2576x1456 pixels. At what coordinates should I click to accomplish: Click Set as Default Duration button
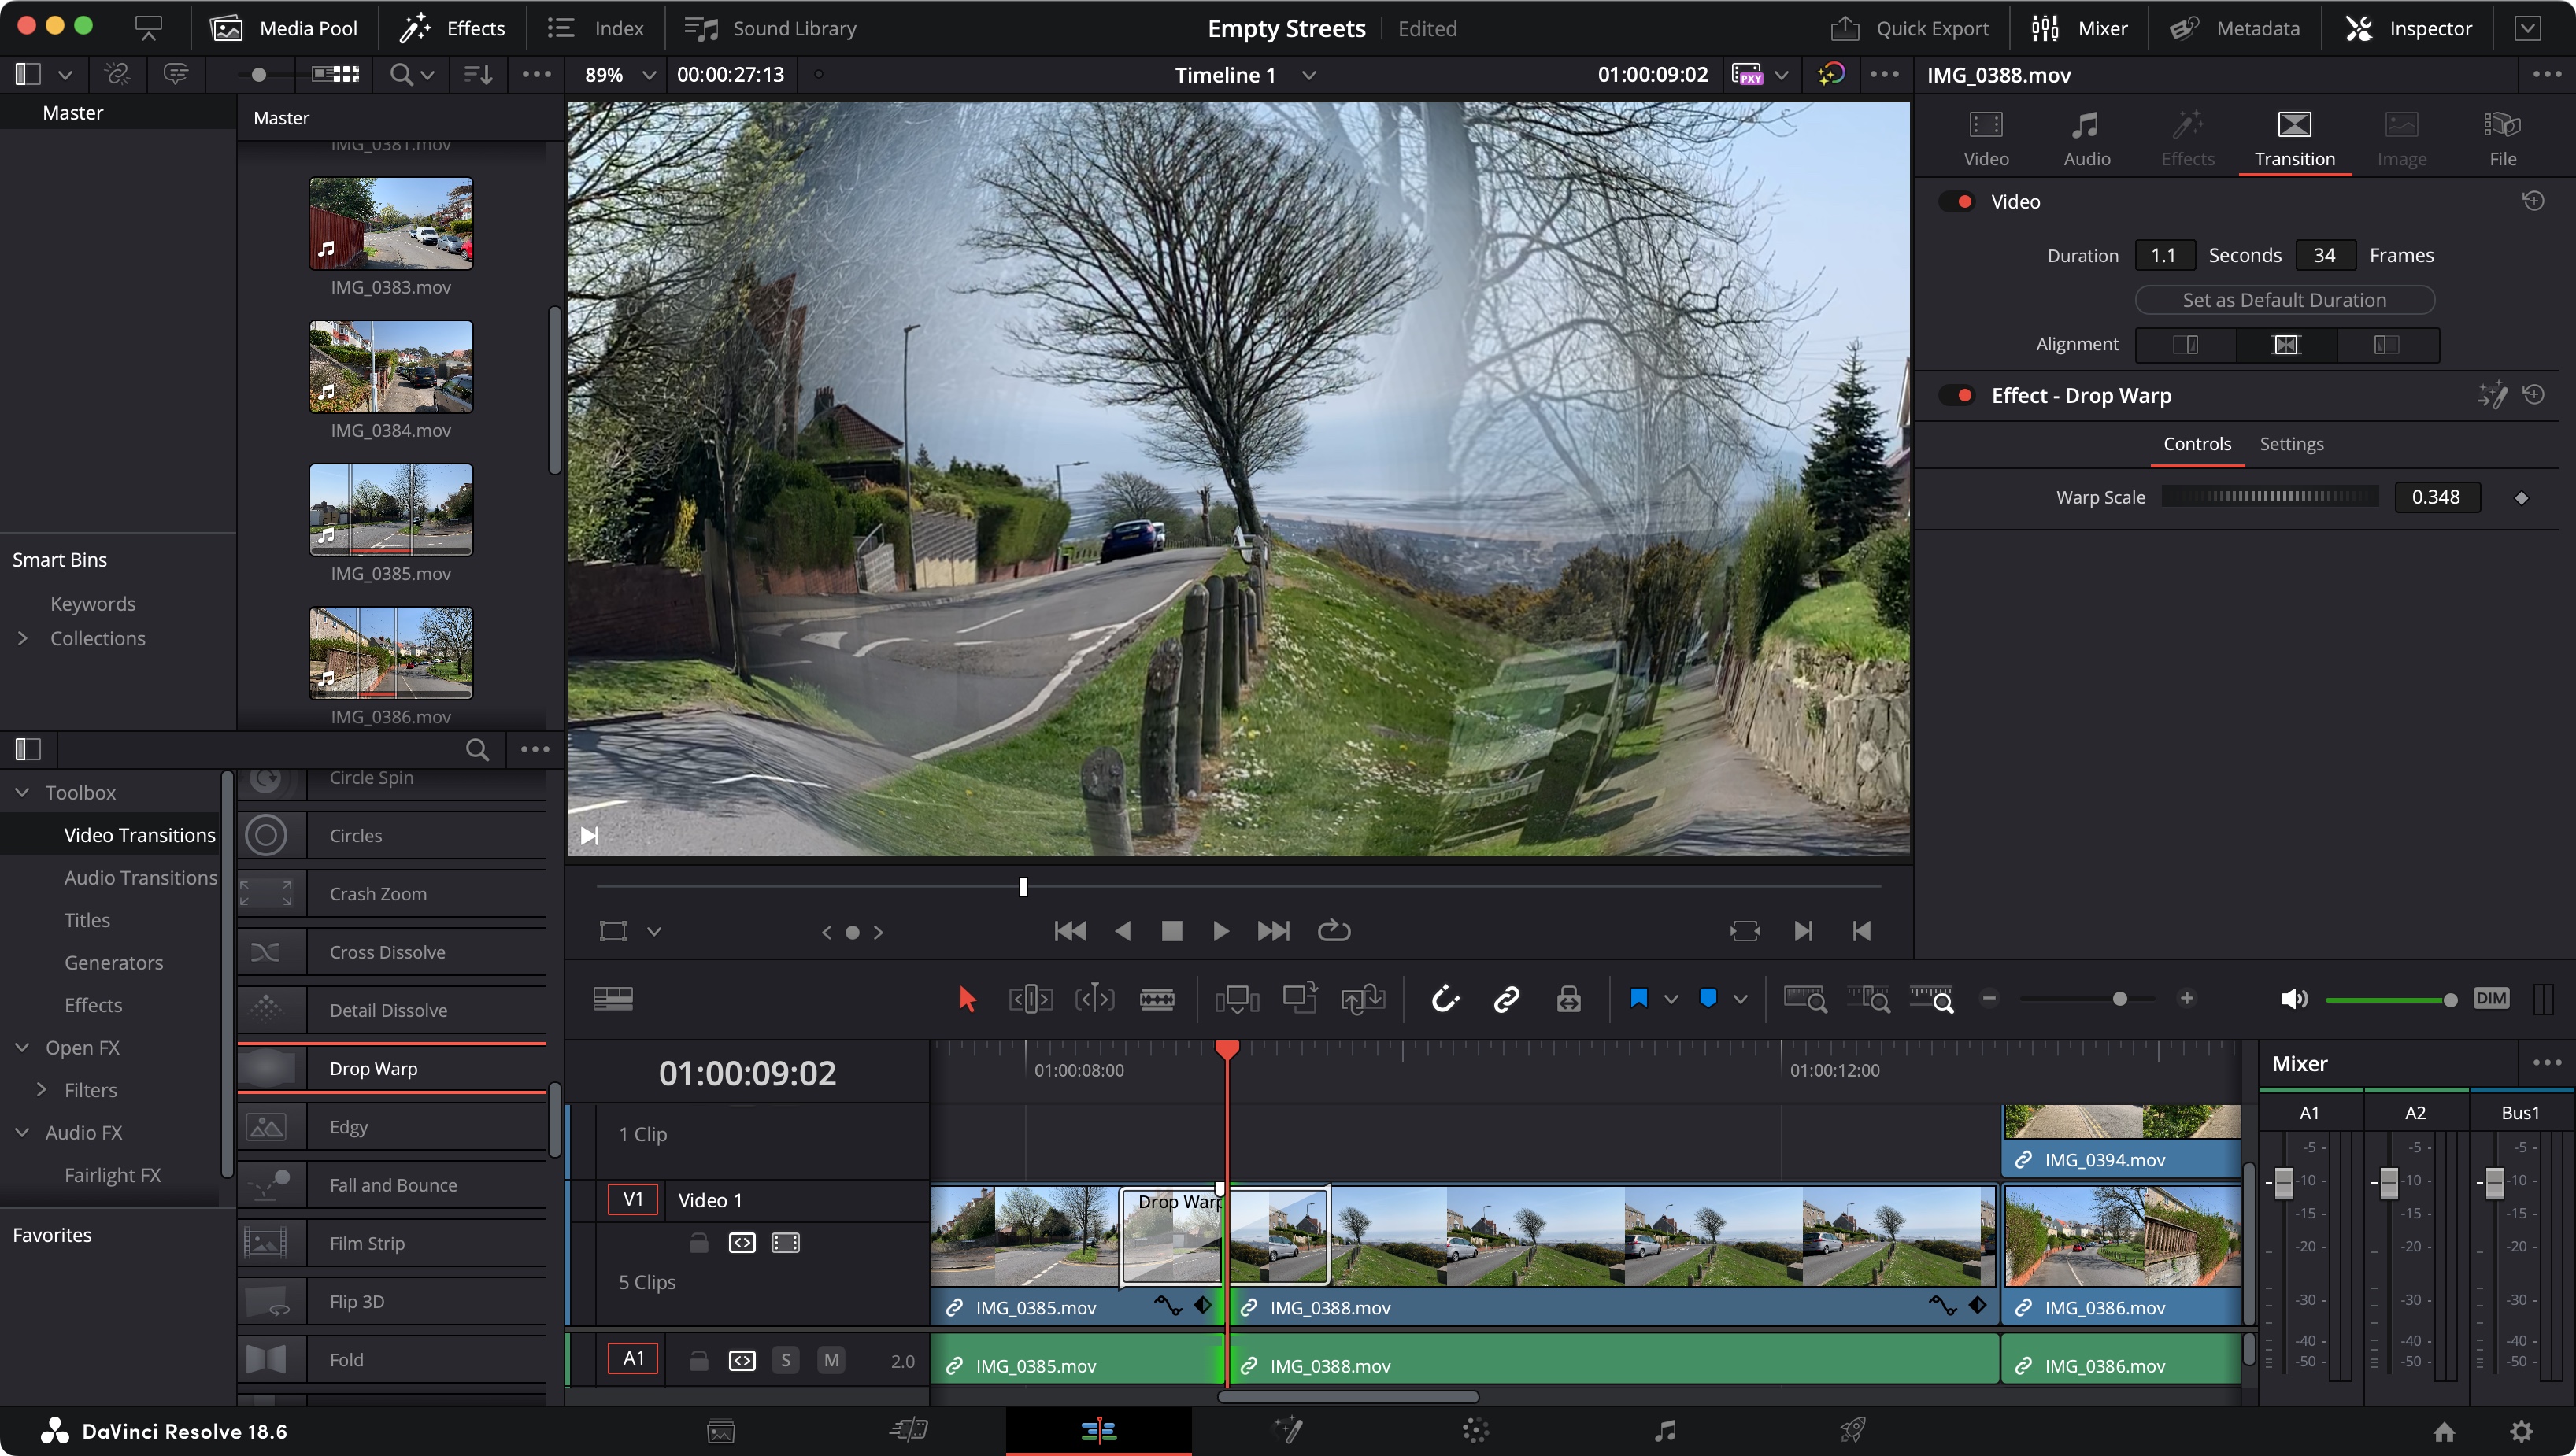2284,297
